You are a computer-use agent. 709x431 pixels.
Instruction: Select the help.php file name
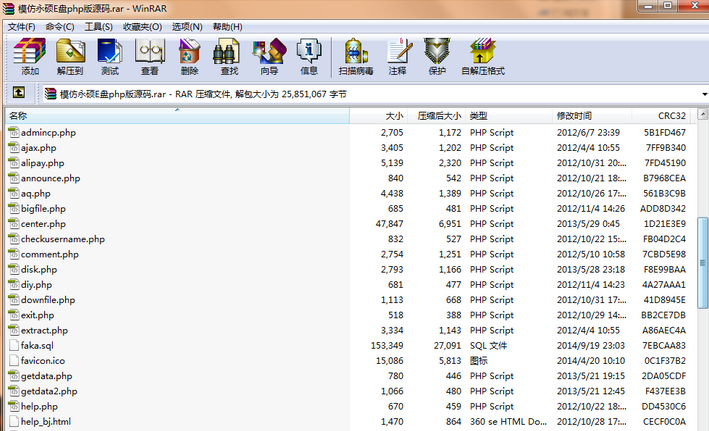click(x=39, y=407)
